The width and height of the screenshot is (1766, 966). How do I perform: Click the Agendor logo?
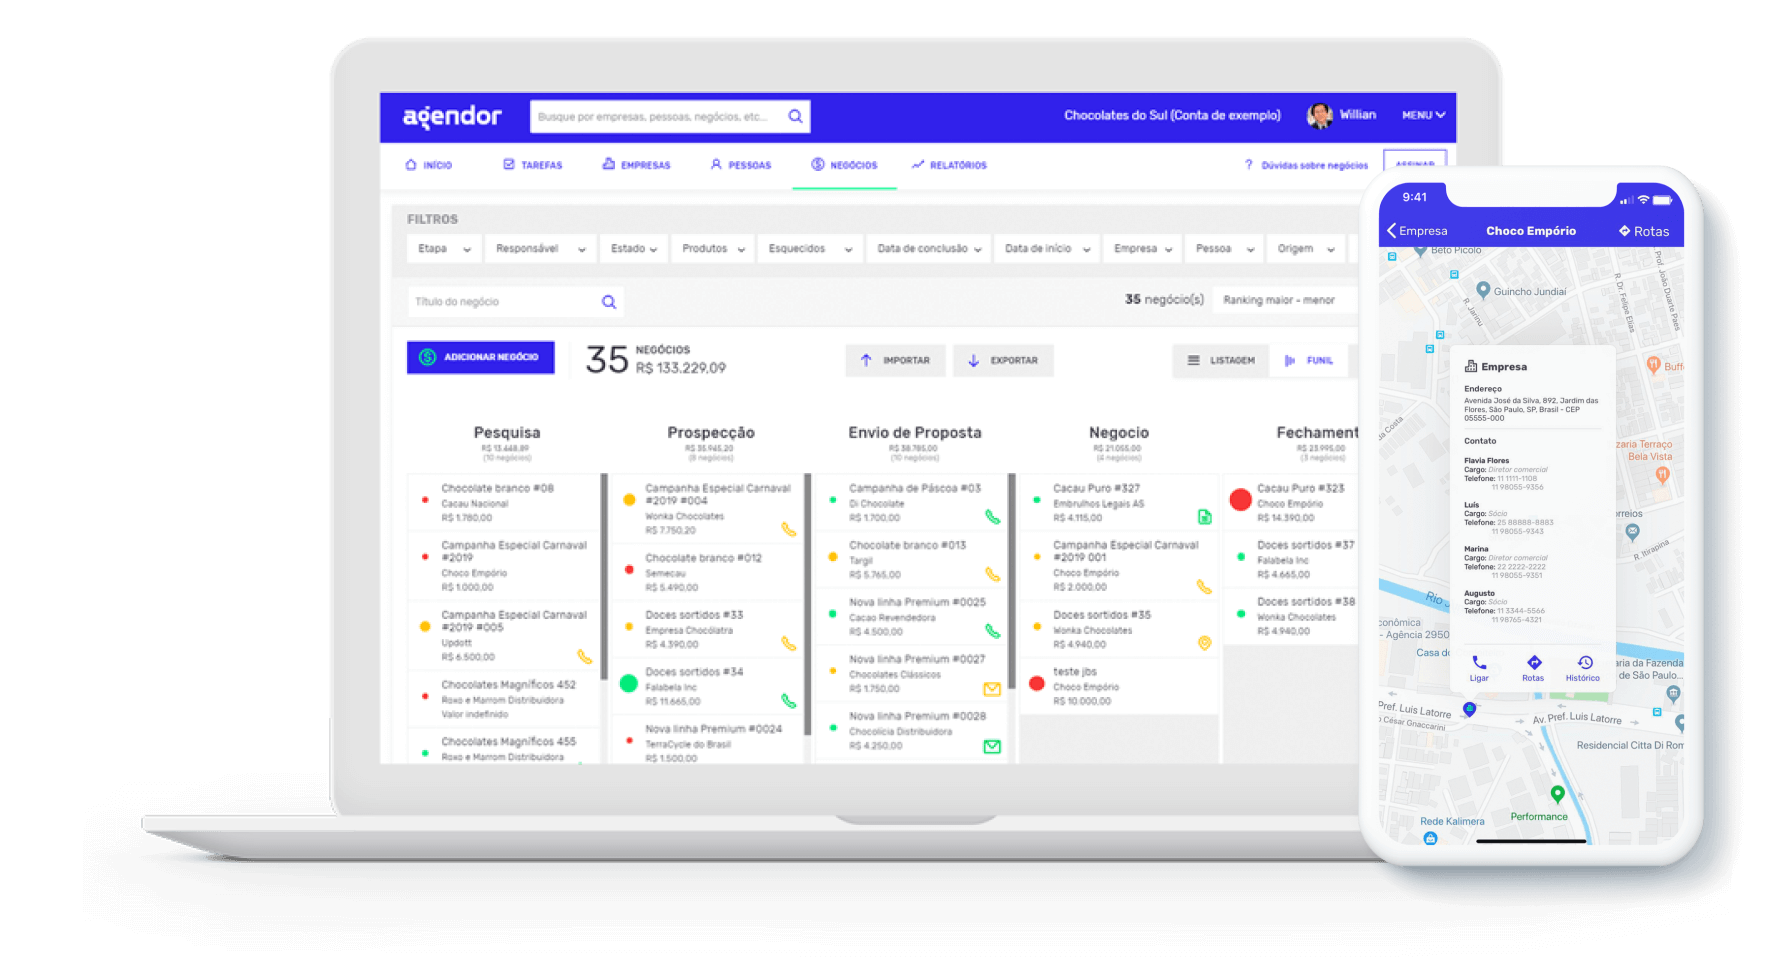(x=452, y=116)
